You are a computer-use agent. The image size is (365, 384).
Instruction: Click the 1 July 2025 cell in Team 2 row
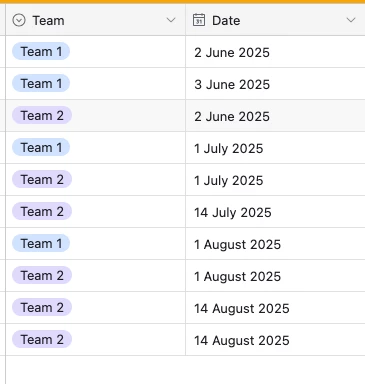click(275, 180)
